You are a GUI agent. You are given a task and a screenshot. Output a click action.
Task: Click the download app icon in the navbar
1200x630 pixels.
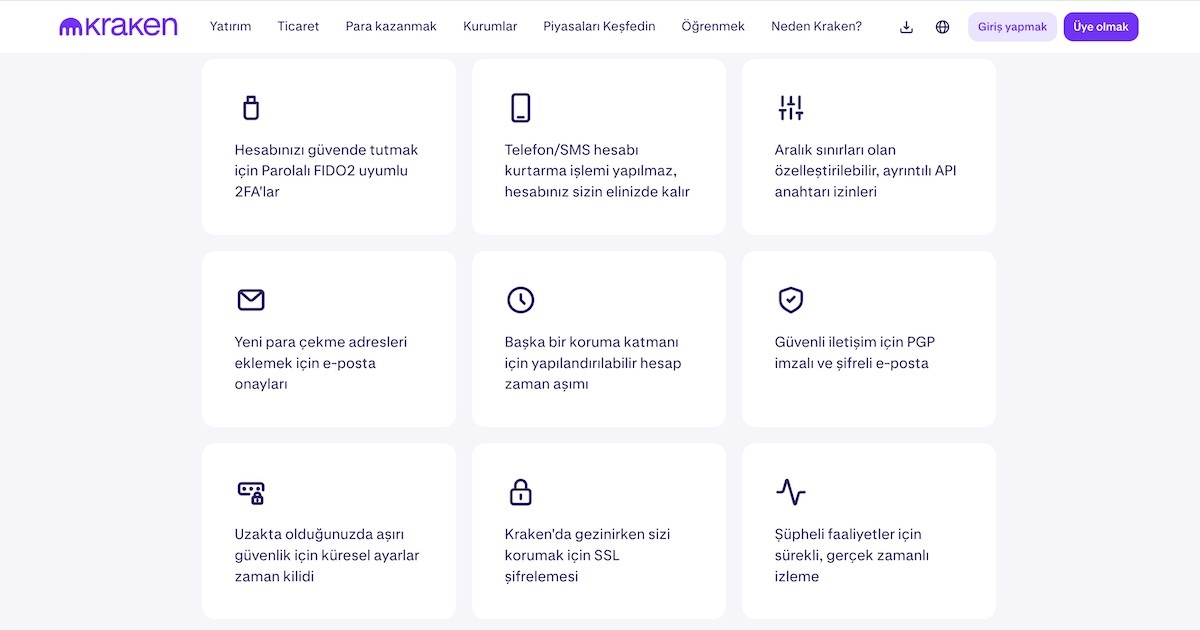(906, 26)
